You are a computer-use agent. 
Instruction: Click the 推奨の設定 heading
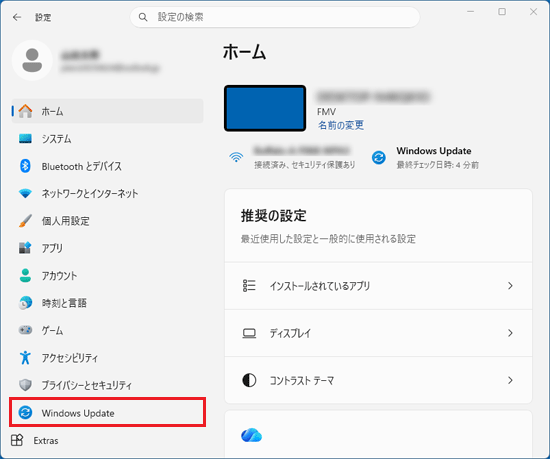(x=273, y=216)
